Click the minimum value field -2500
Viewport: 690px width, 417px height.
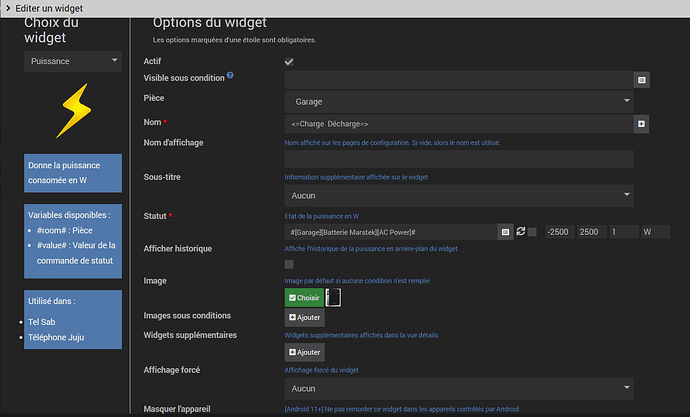coord(560,232)
